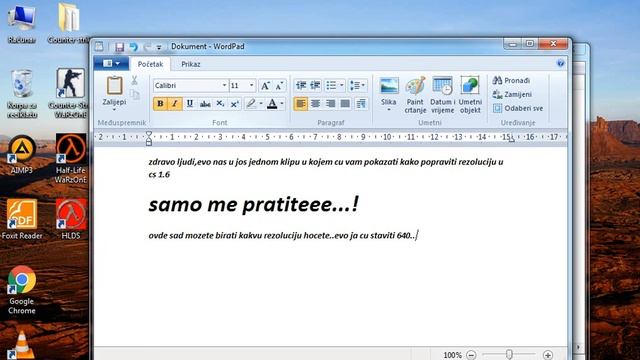Image resolution: width=640 pixels, height=360 pixels.
Task: Click the right margin marker on ruler
Action: click(x=512, y=140)
